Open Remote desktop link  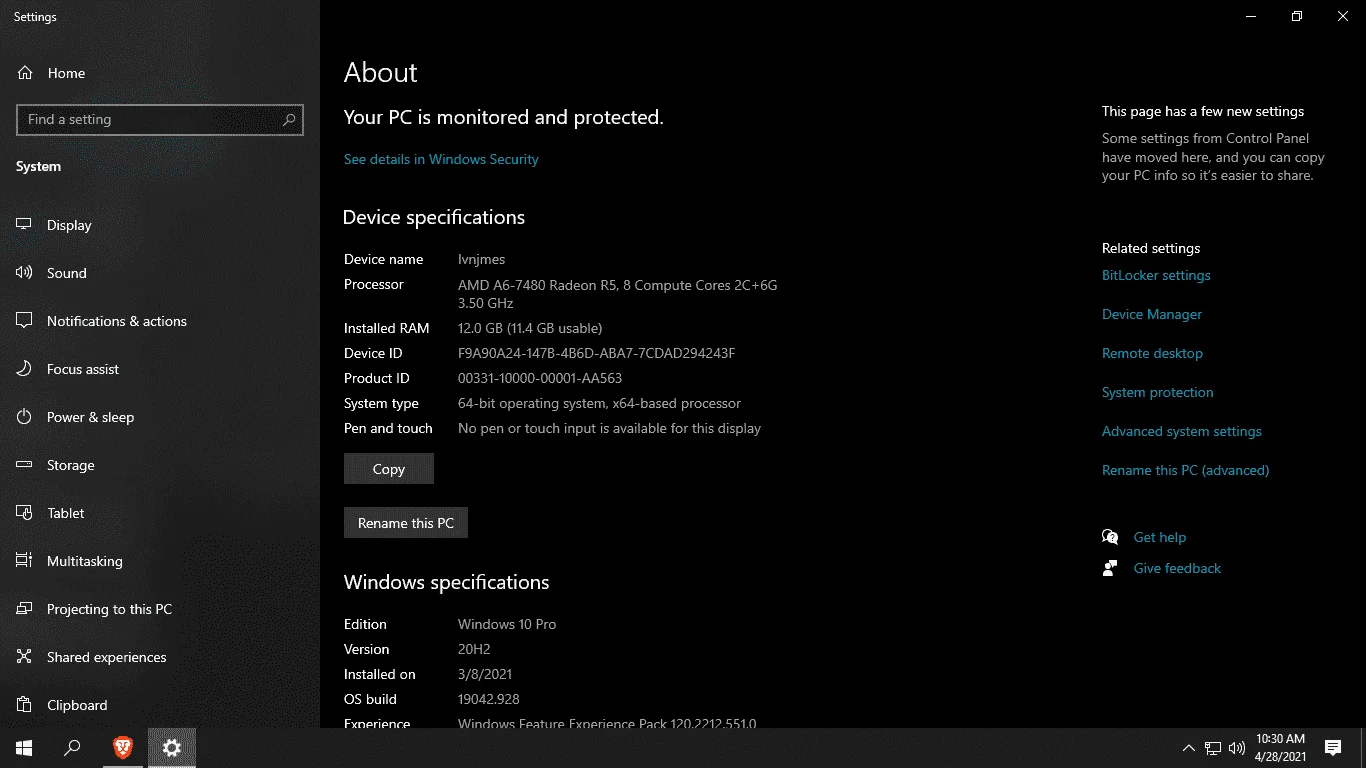(1152, 353)
